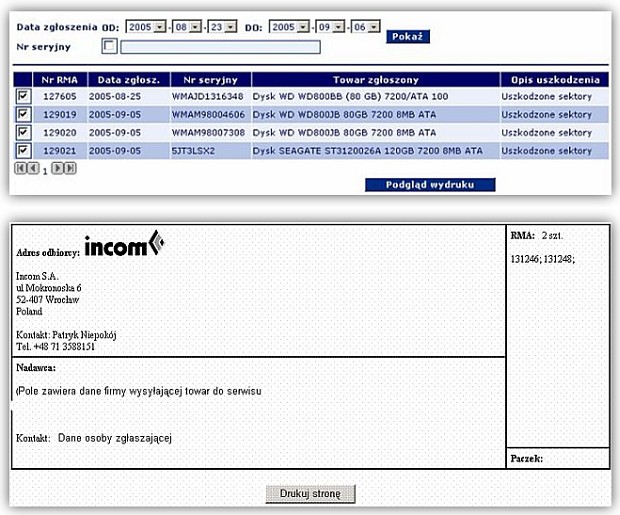This screenshot has height=515, width=620.
Task: Select RMA number 129020 cell
Action: (x=60, y=133)
